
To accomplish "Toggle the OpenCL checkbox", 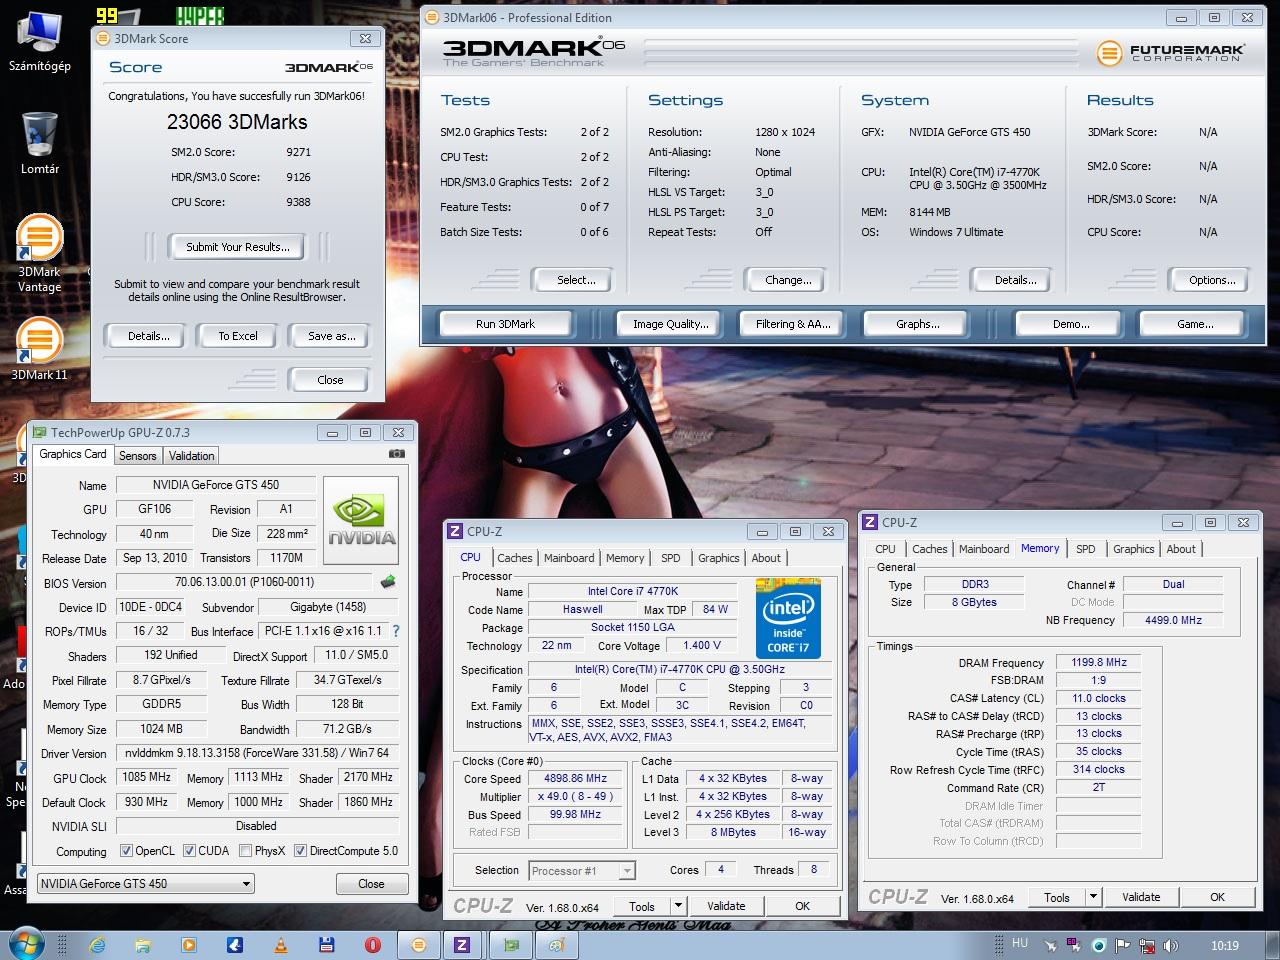I will click(x=127, y=851).
